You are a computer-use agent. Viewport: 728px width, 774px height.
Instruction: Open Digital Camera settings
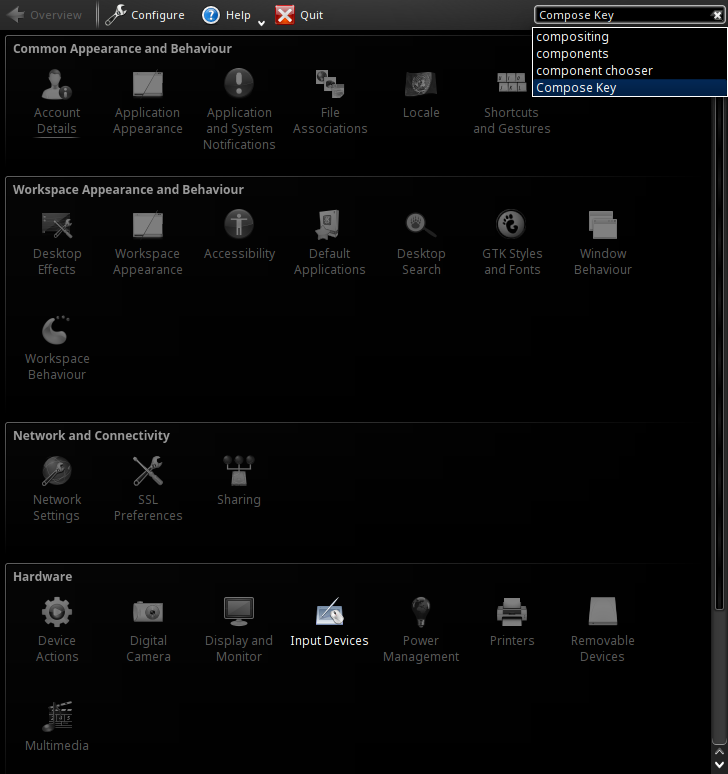[x=148, y=630]
